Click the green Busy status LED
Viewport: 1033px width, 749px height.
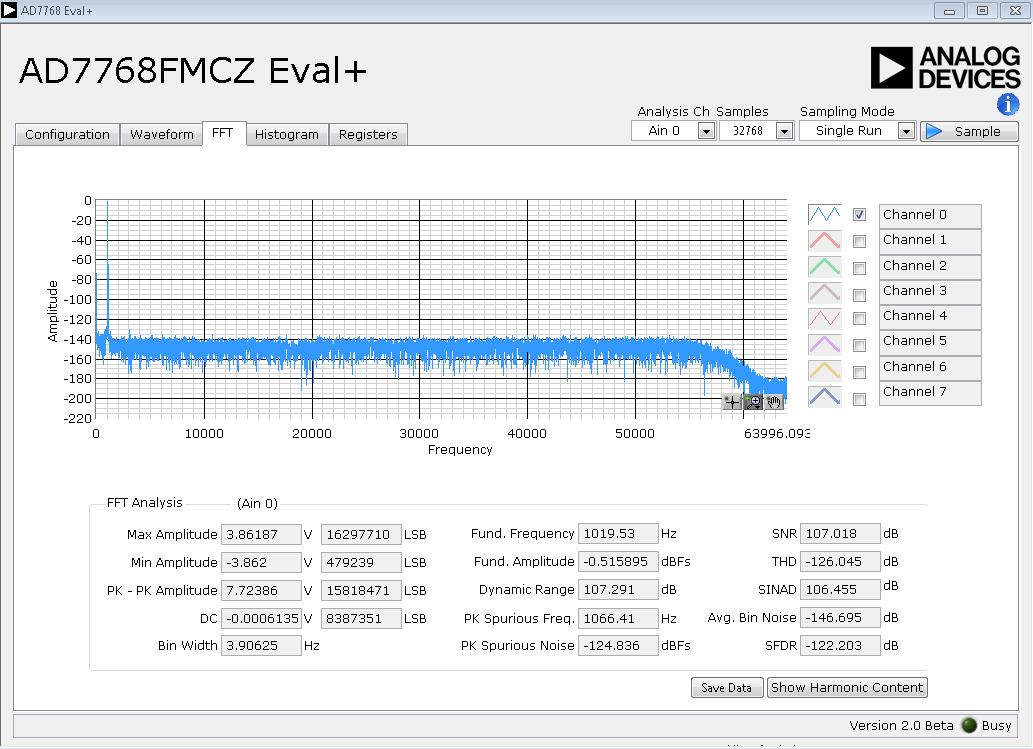[x=968, y=725]
